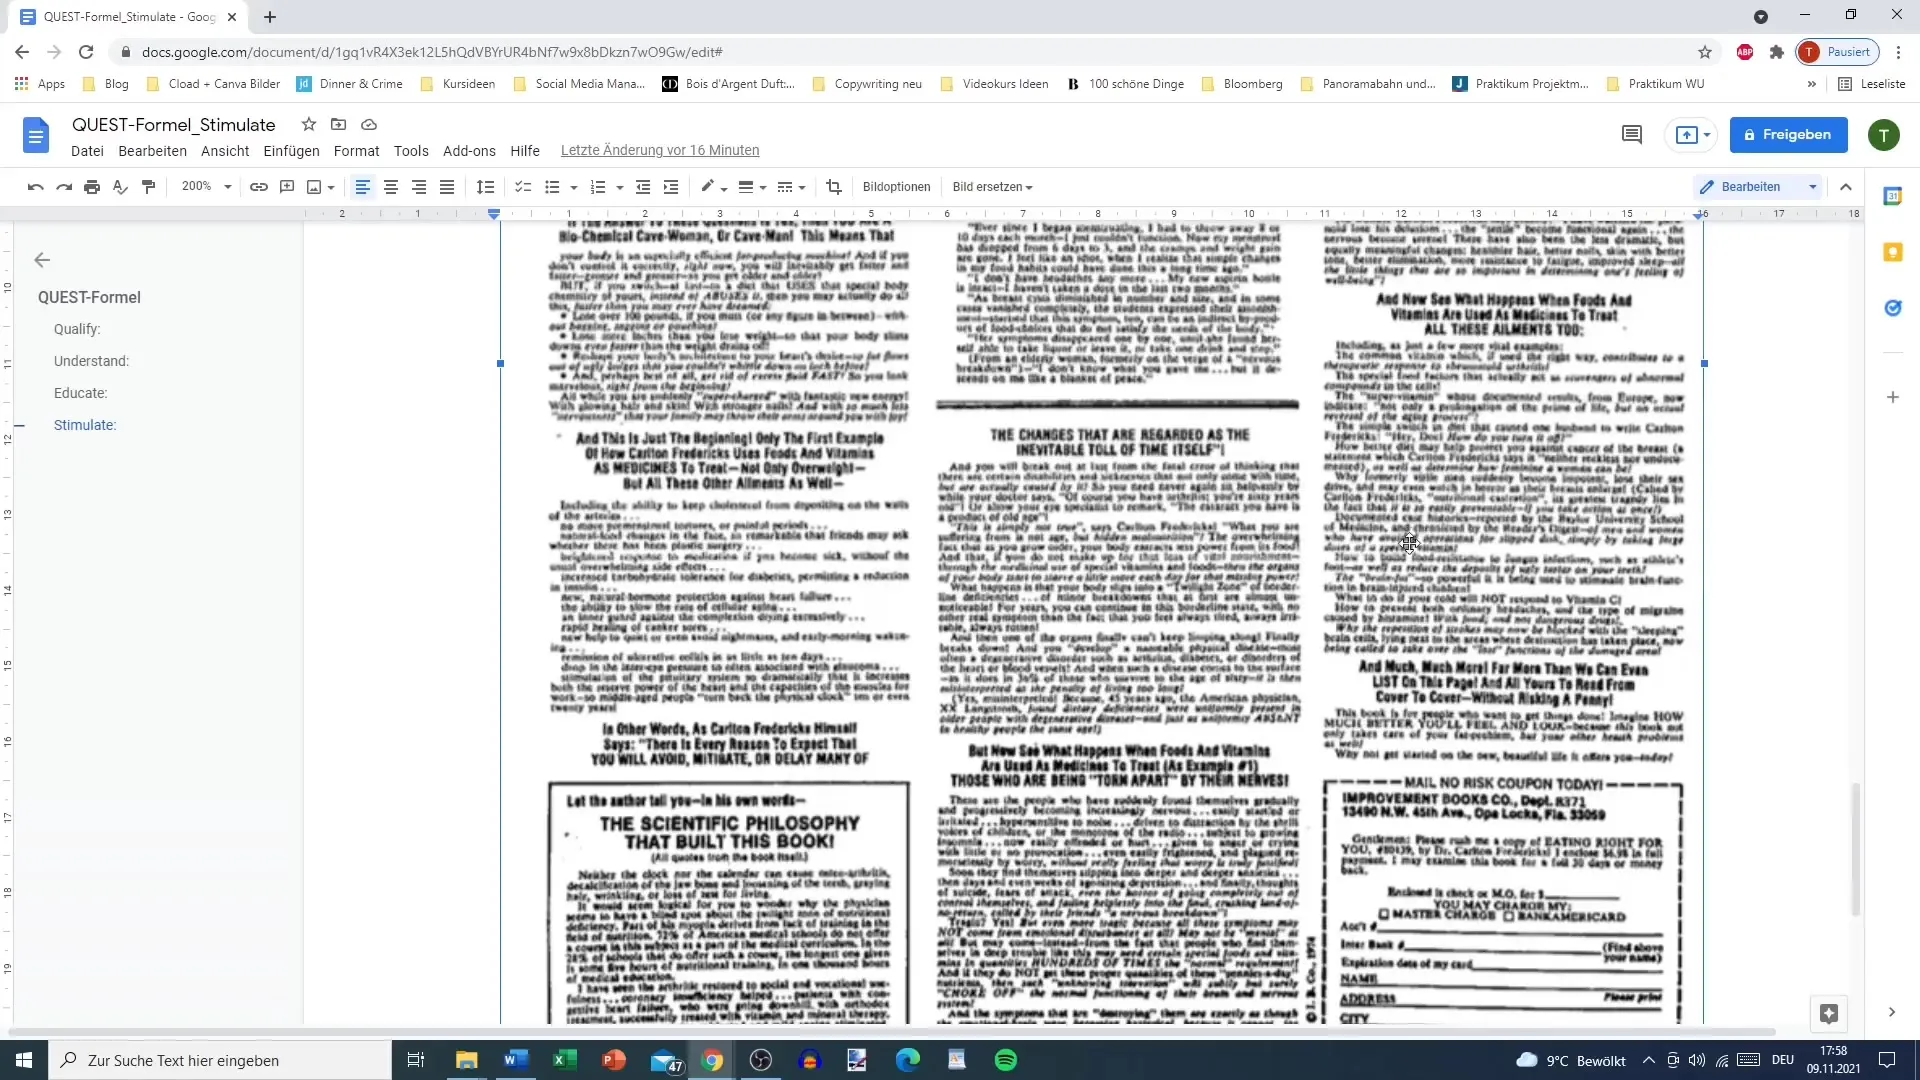
Task: Open Bearbeiten editing mode dropdown
Action: pyautogui.click(x=1759, y=187)
